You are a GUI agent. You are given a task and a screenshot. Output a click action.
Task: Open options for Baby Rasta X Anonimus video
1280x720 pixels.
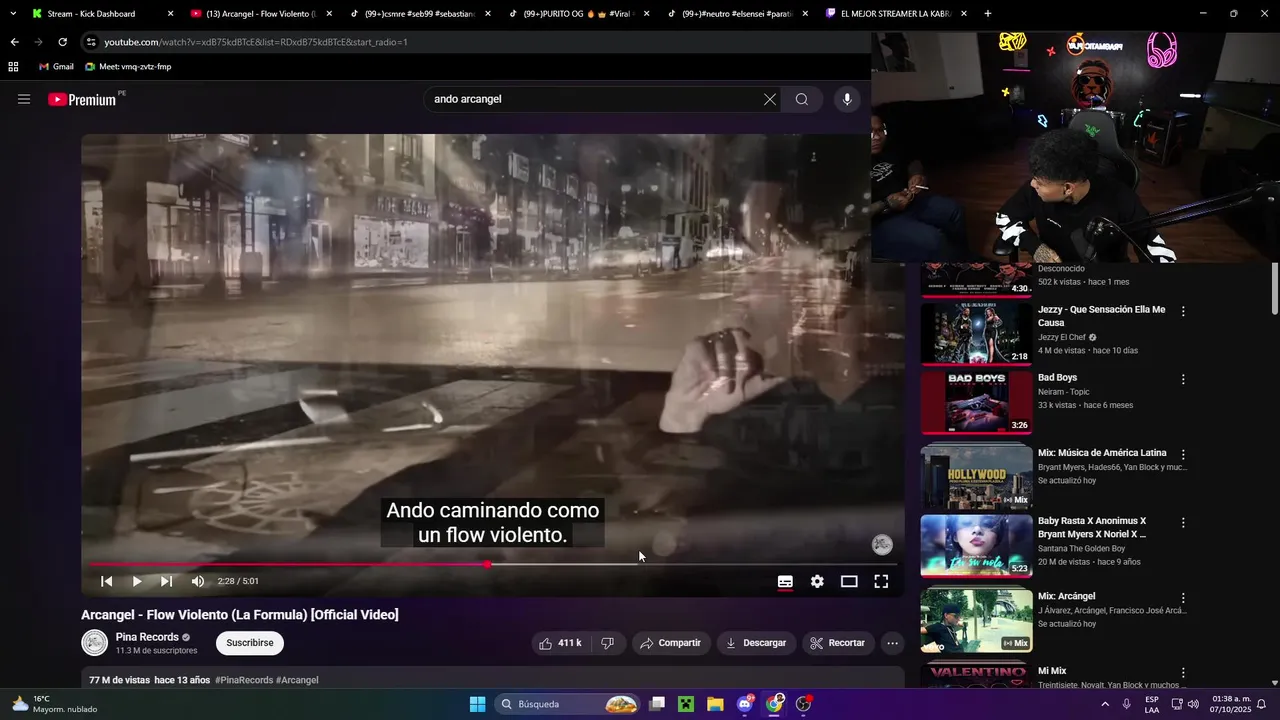point(1183,523)
